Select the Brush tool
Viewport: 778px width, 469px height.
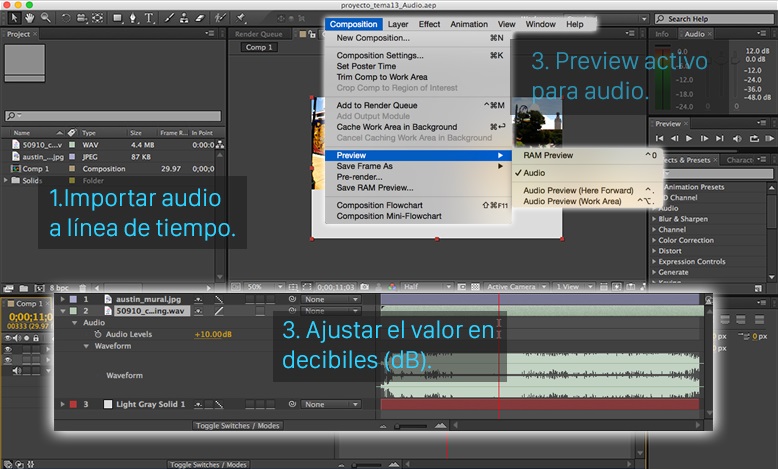pos(169,18)
